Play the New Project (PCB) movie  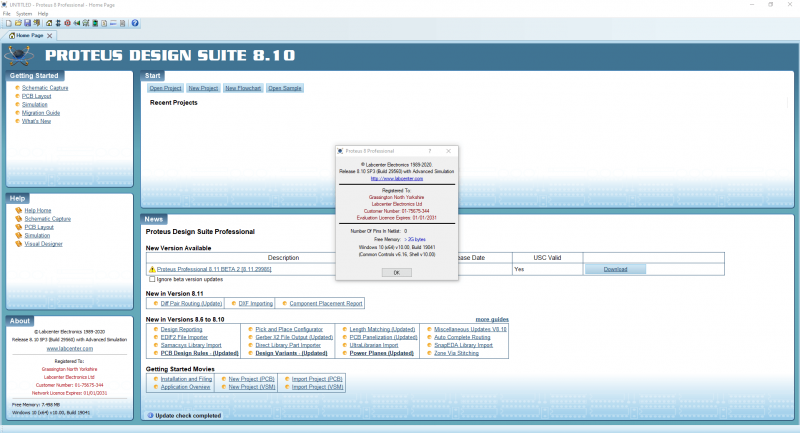pos(252,379)
